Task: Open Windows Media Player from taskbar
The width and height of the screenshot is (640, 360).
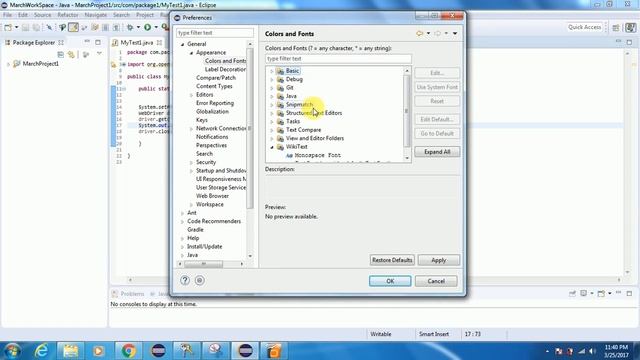Action: (x=98, y=351)
